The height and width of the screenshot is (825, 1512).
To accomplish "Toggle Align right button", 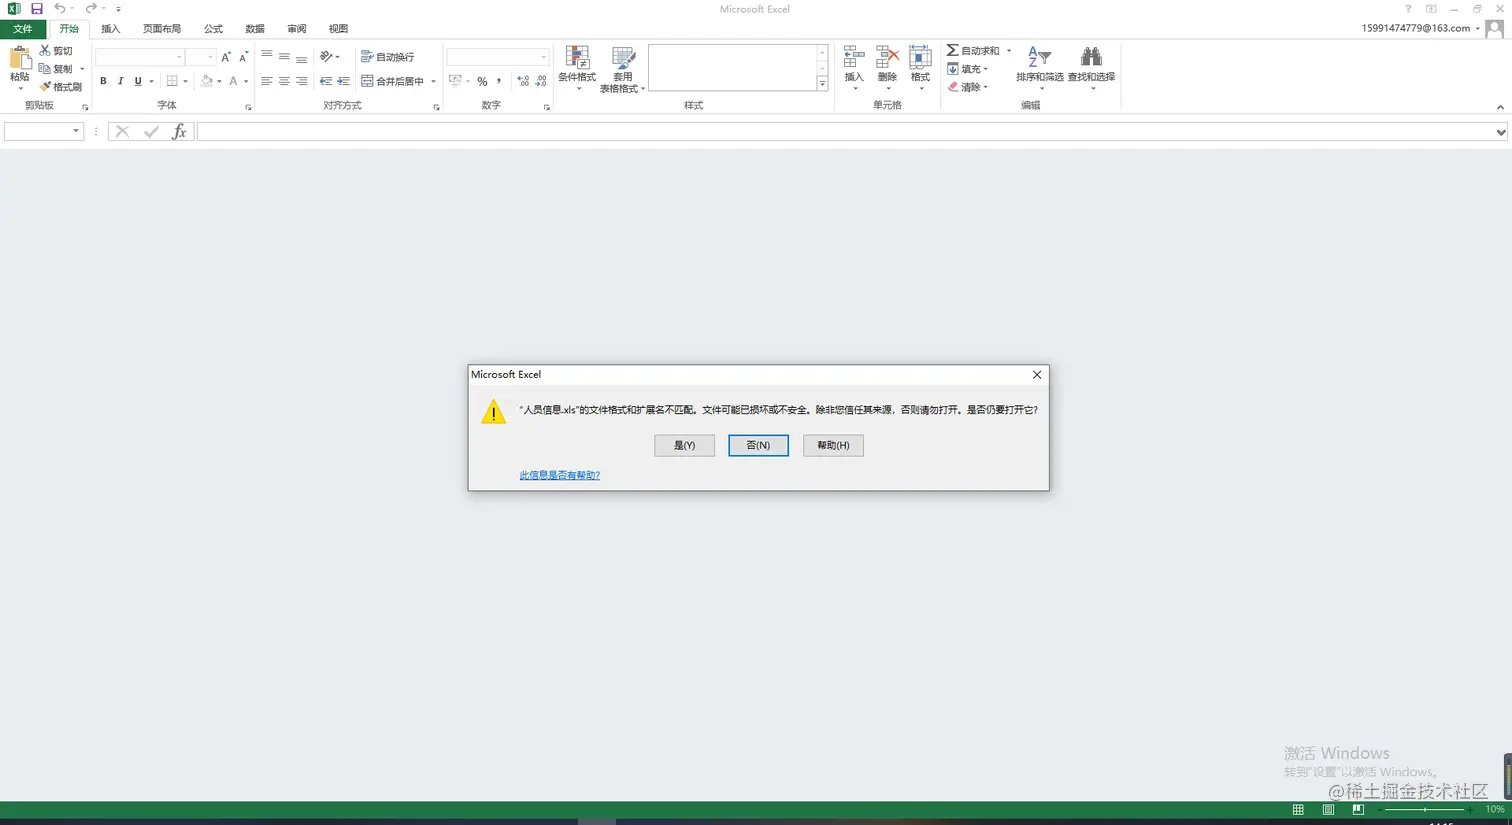I will pos(301,81).
